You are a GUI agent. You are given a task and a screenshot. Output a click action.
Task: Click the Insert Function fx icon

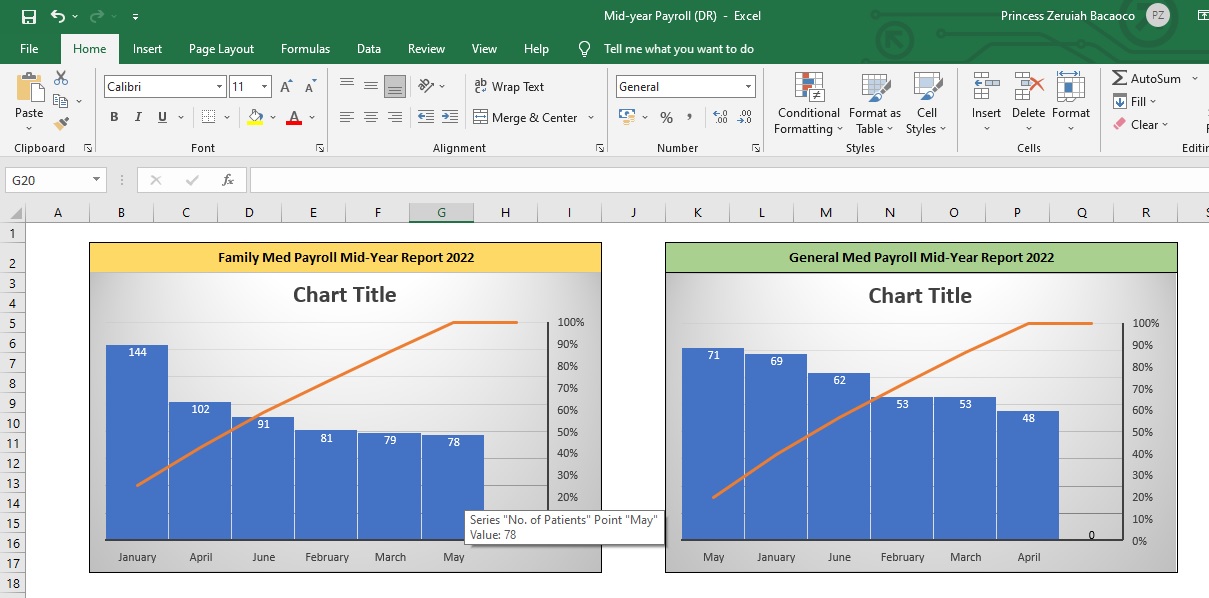tap(228, 180)
